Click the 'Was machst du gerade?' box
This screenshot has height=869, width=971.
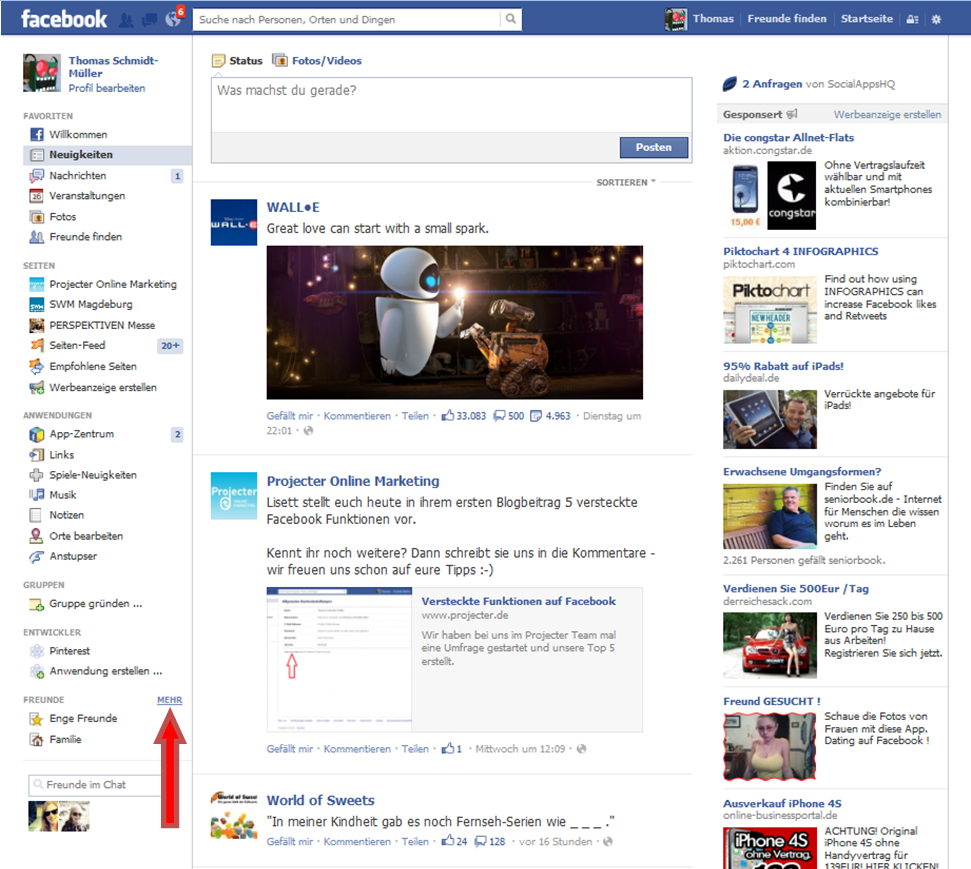pyautogui.click(x=451, y=105)
